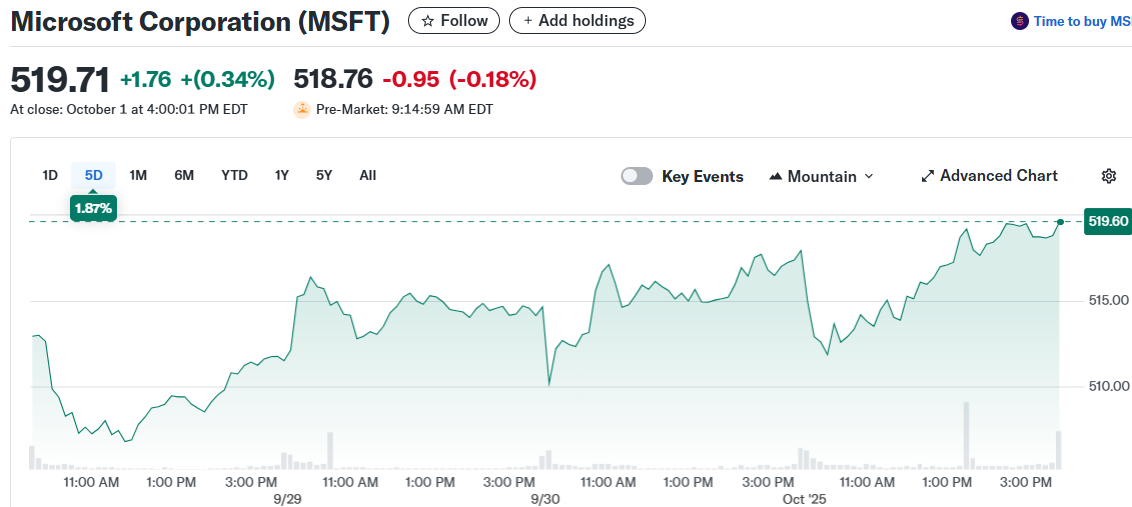
Task: Toggle the Key Events switch
Action: pos(637,176)
